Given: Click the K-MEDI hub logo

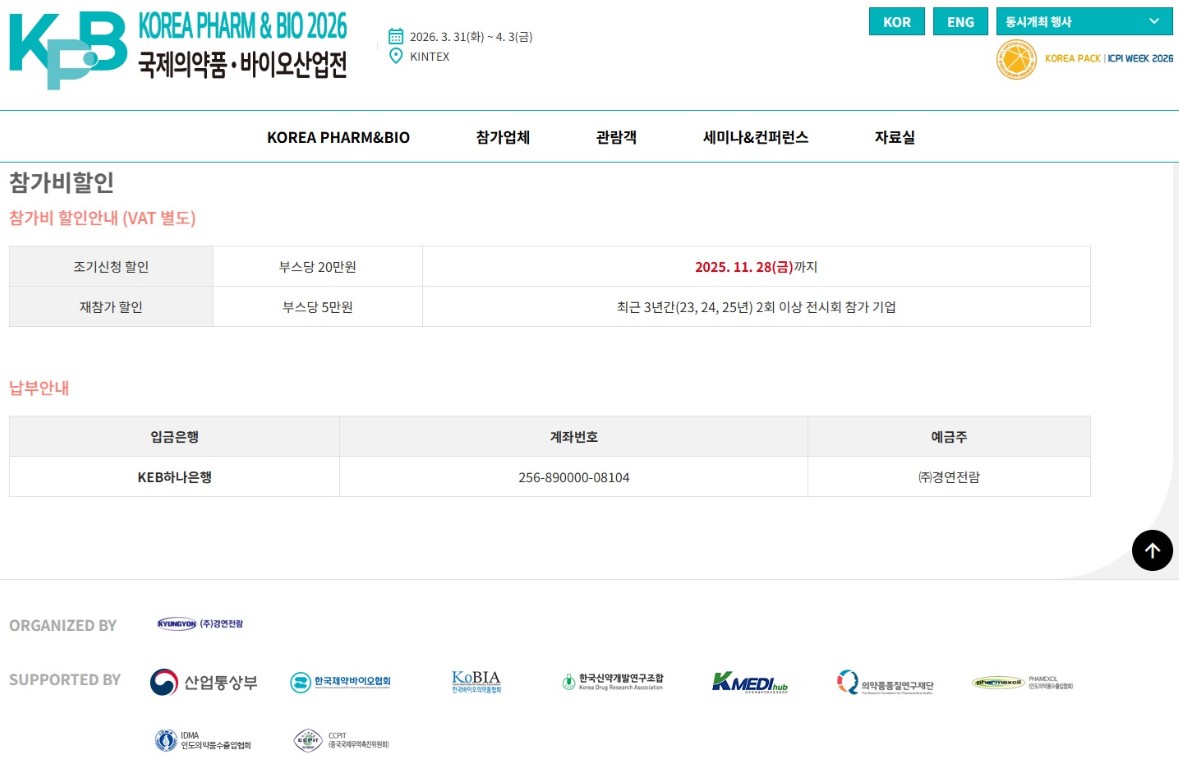Looking at the screenshot, I should [750, 682].
